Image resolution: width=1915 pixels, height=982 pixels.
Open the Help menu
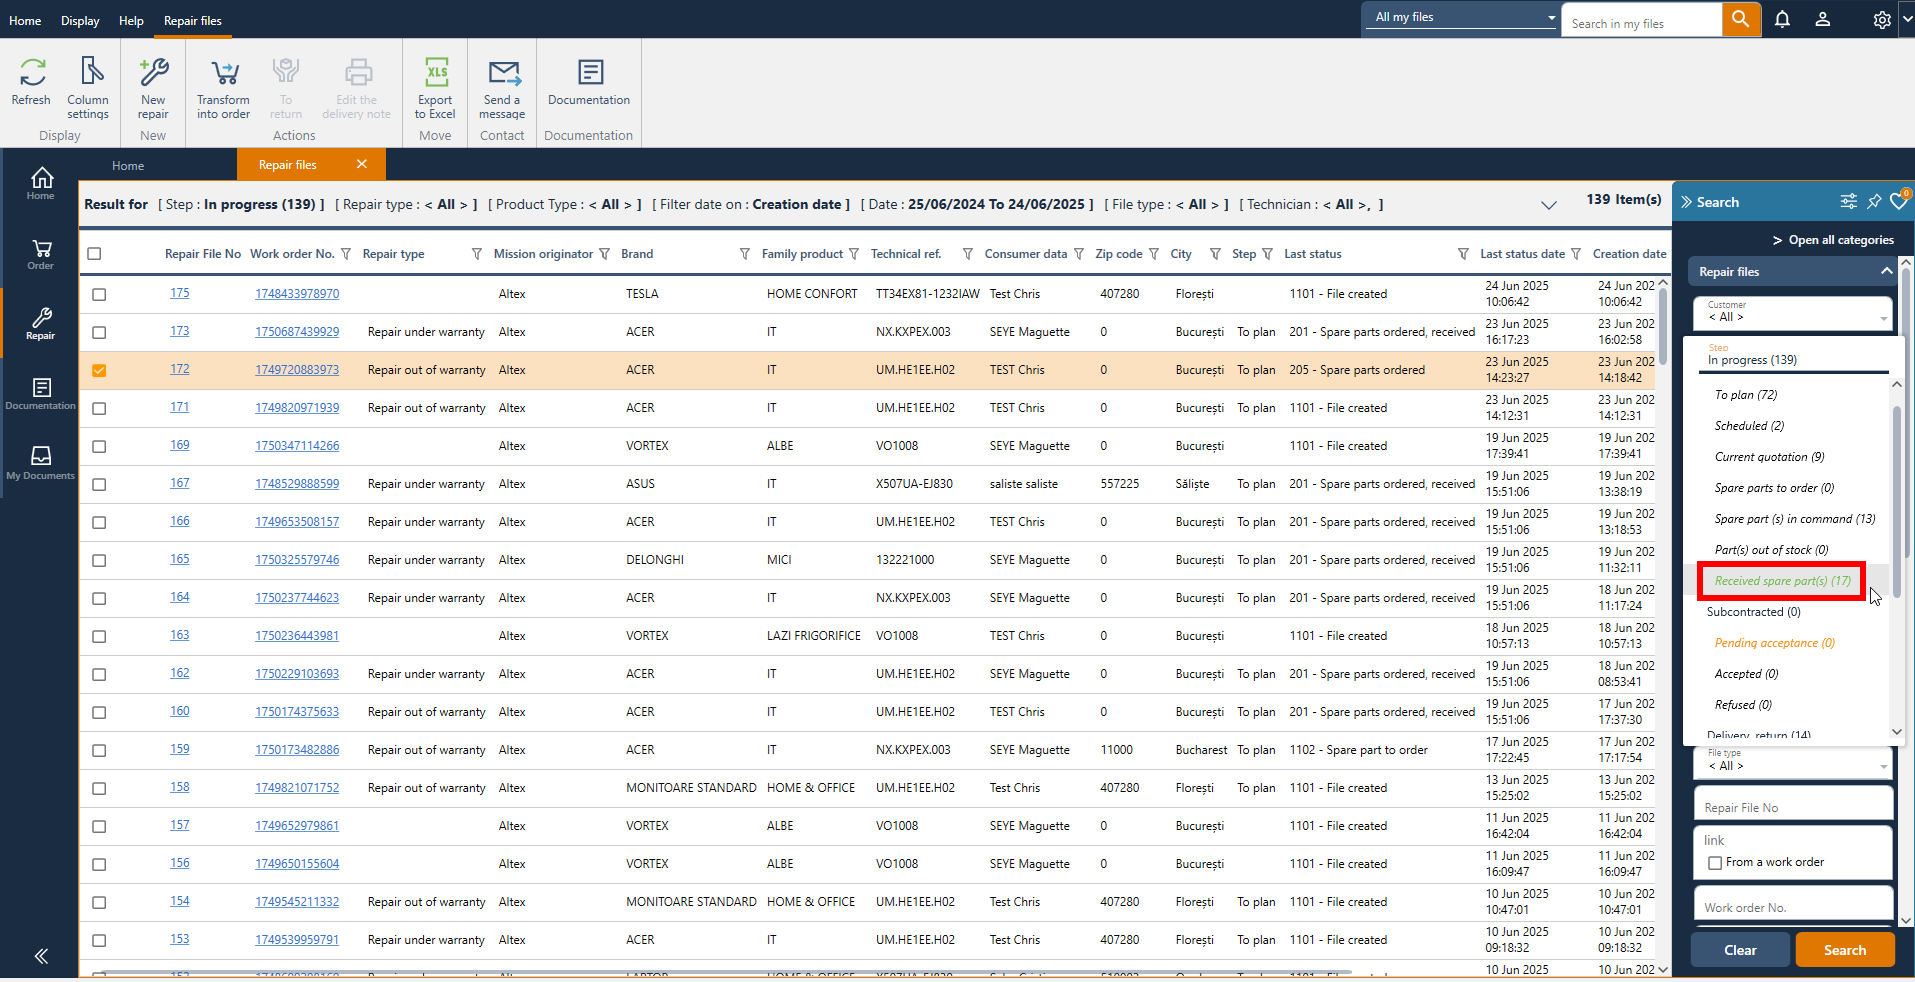(131, 20)
